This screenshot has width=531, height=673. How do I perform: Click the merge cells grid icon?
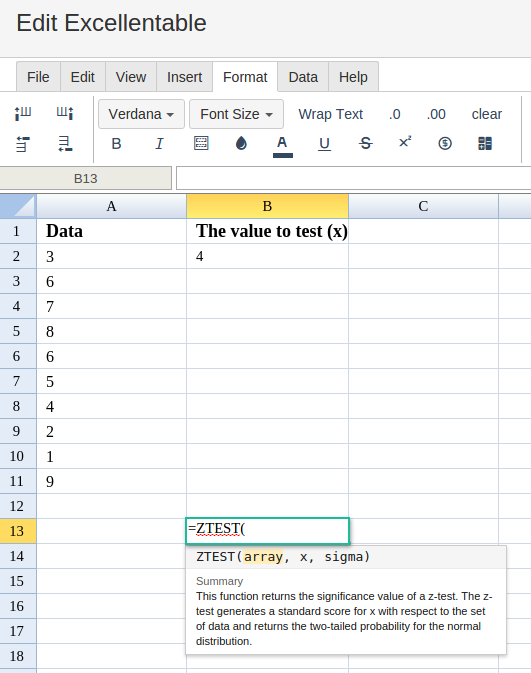point(485,143)
